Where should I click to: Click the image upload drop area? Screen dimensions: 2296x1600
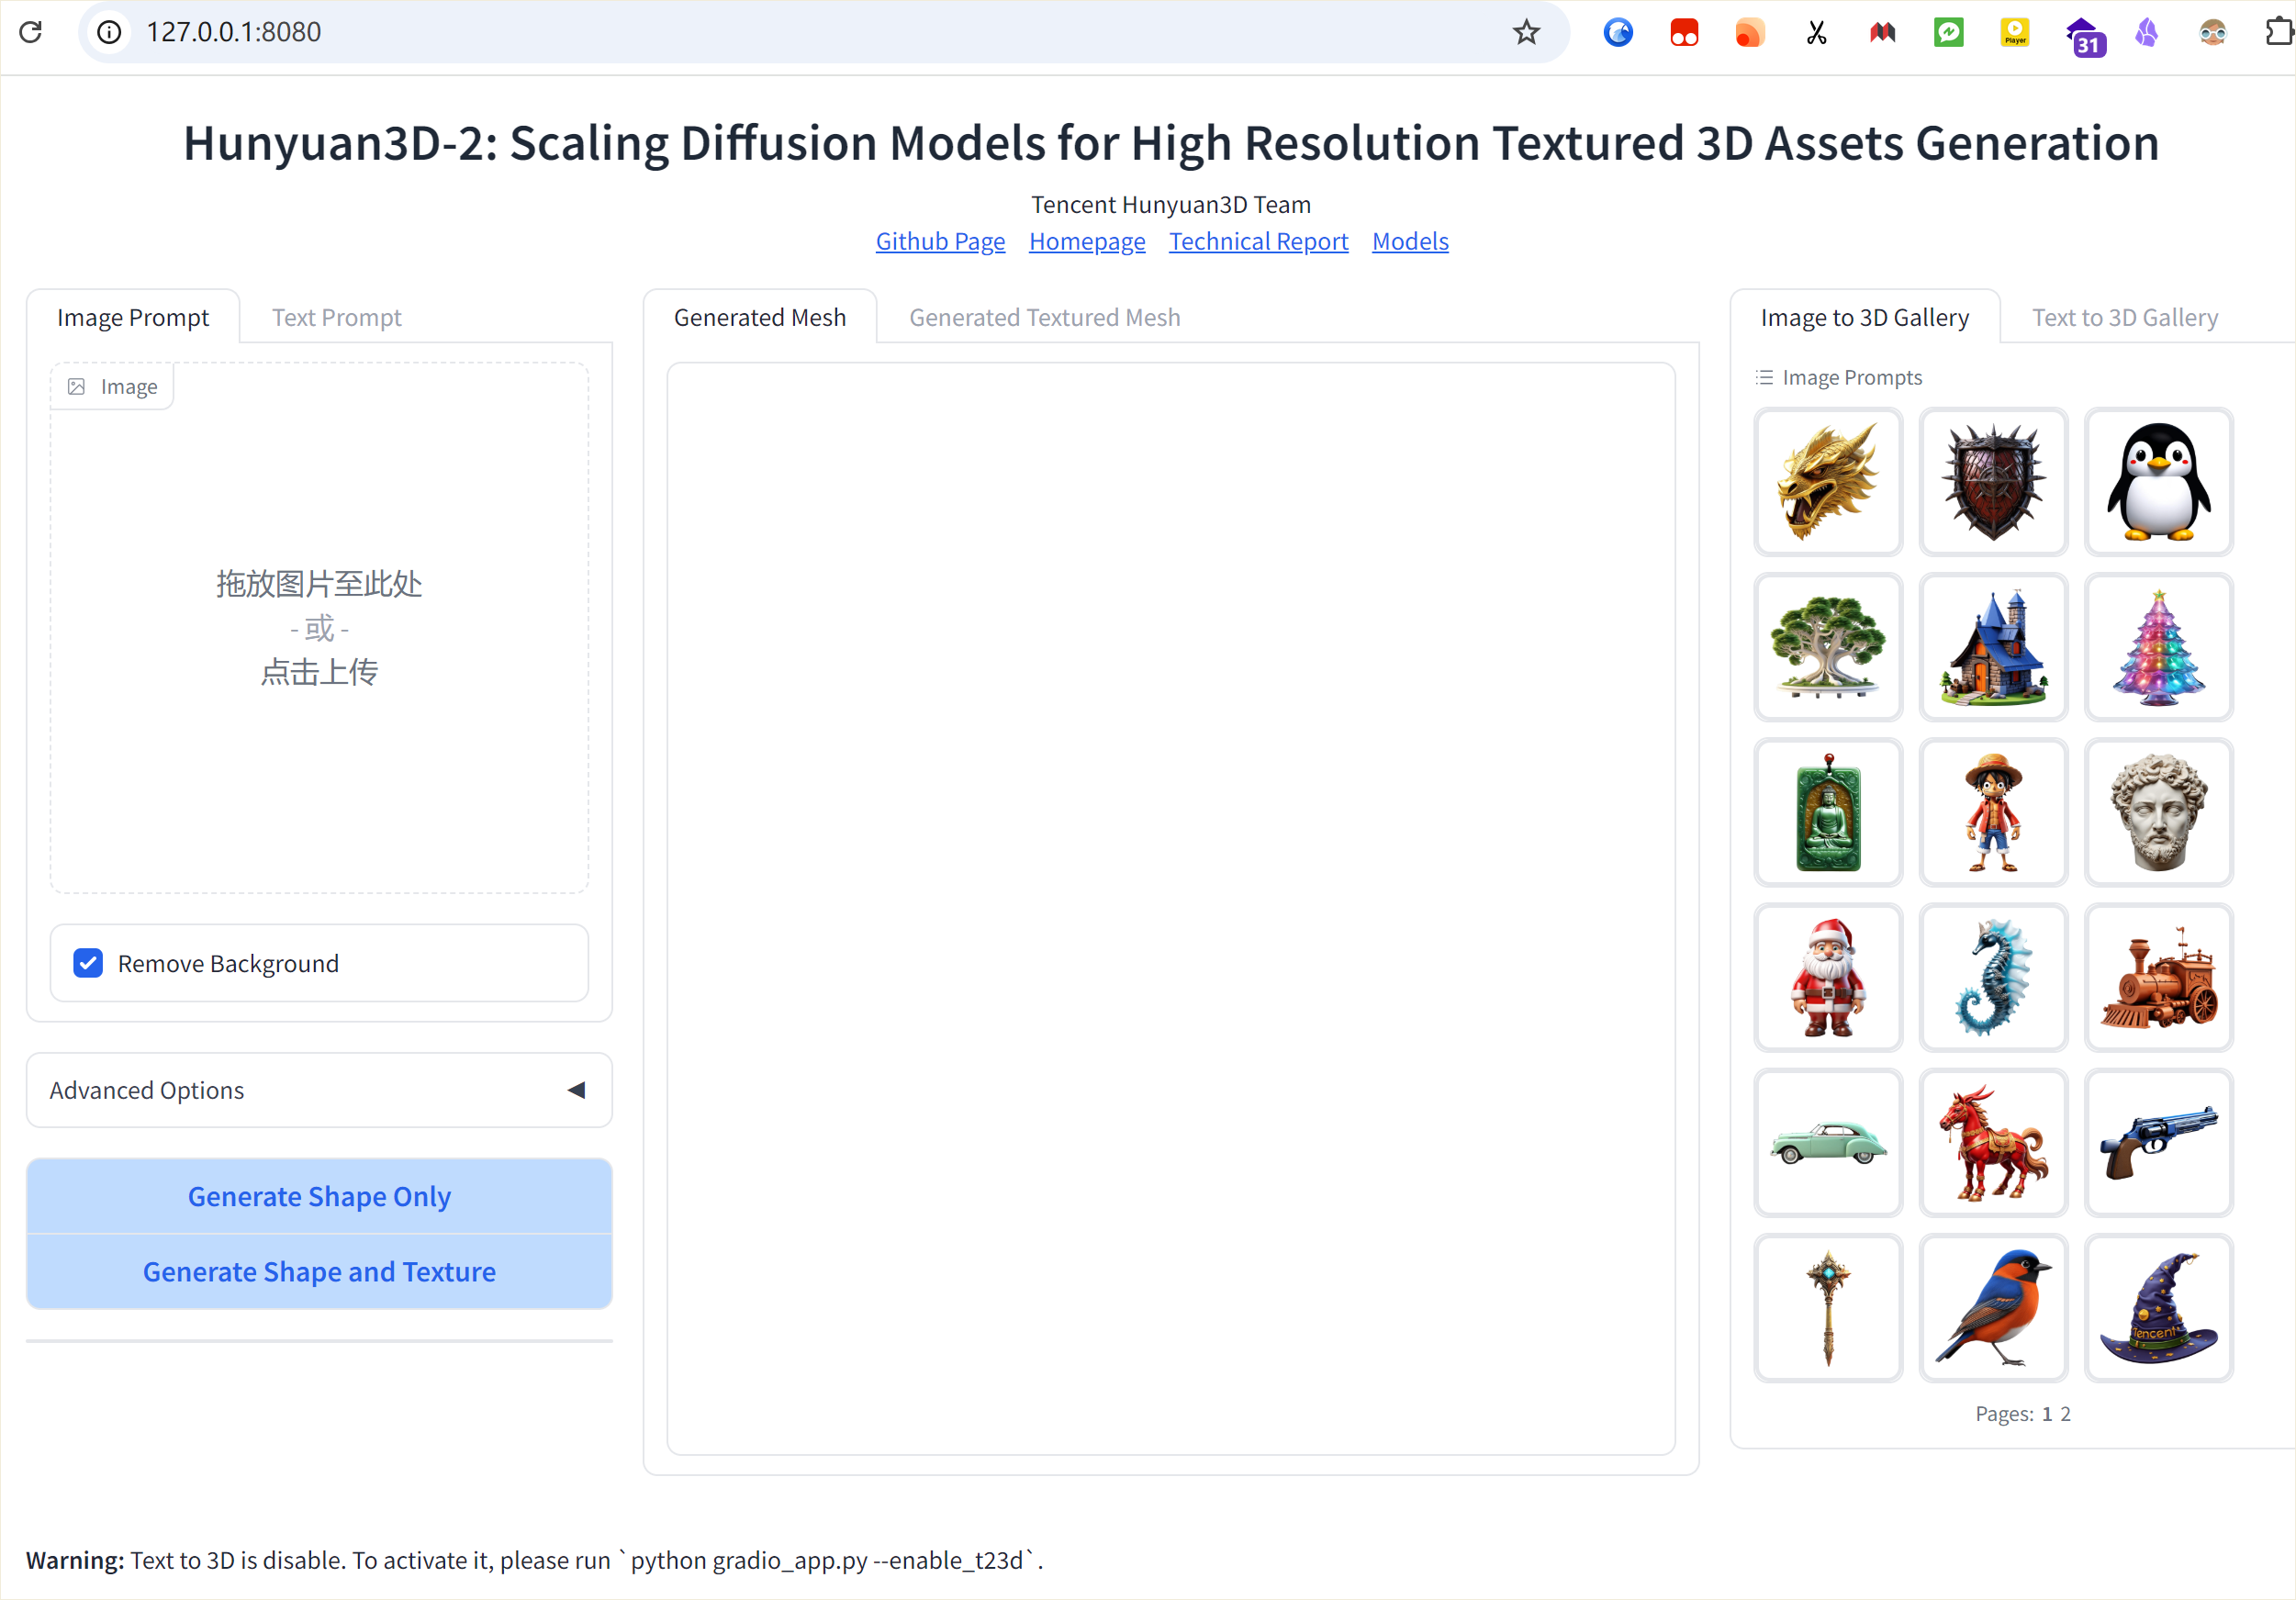(x=319, y=628)
